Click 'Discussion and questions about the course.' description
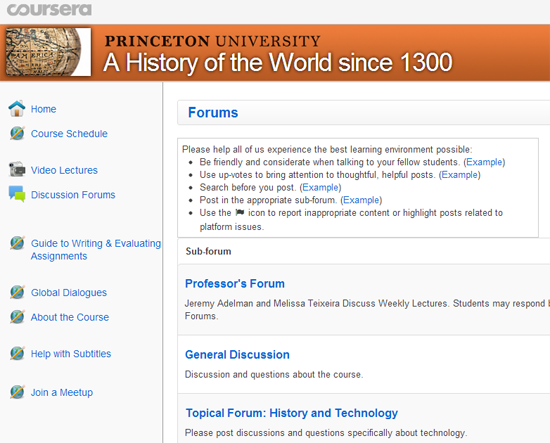Screen dimensions: 550x443 click(x=274, y=375)
